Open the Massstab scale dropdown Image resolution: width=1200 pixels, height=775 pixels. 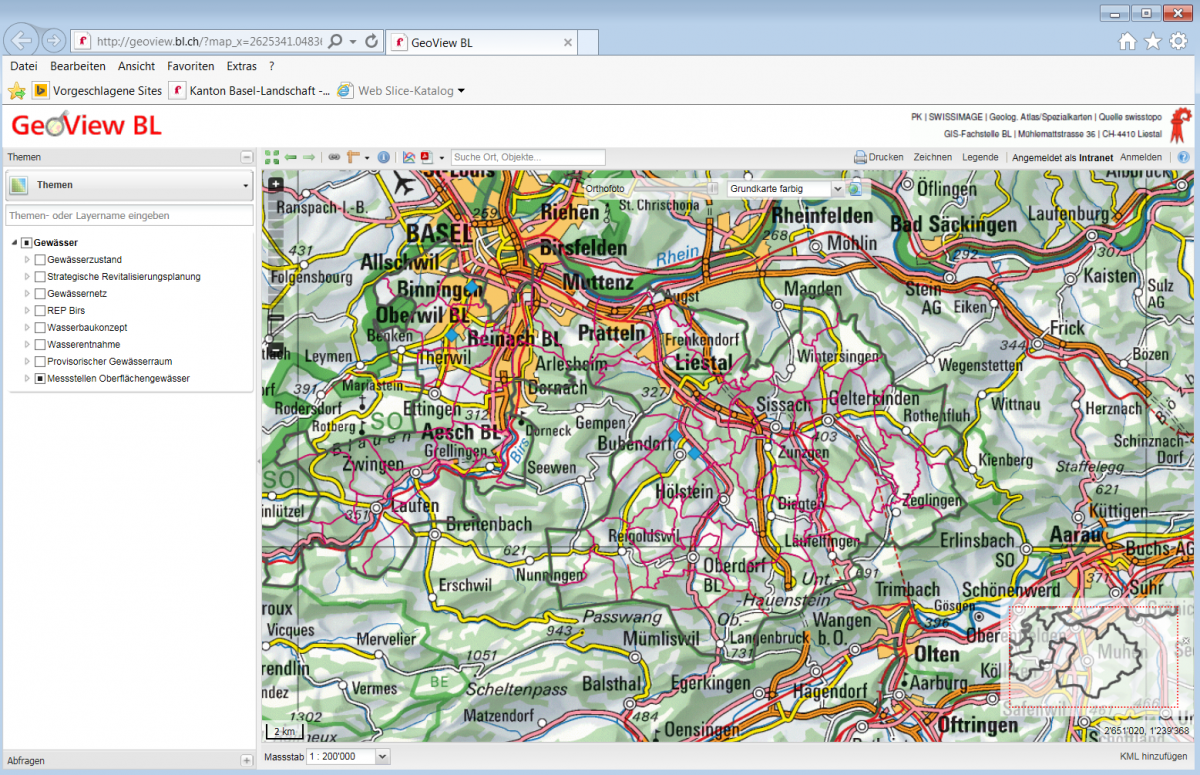pos(381,757)
